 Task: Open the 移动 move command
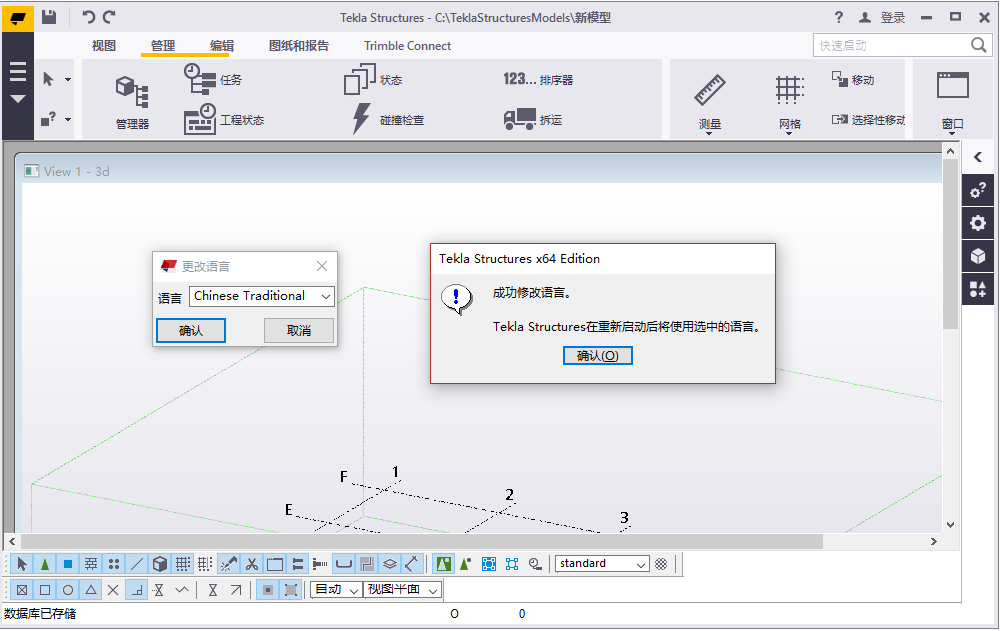click(x=853, y=79)
